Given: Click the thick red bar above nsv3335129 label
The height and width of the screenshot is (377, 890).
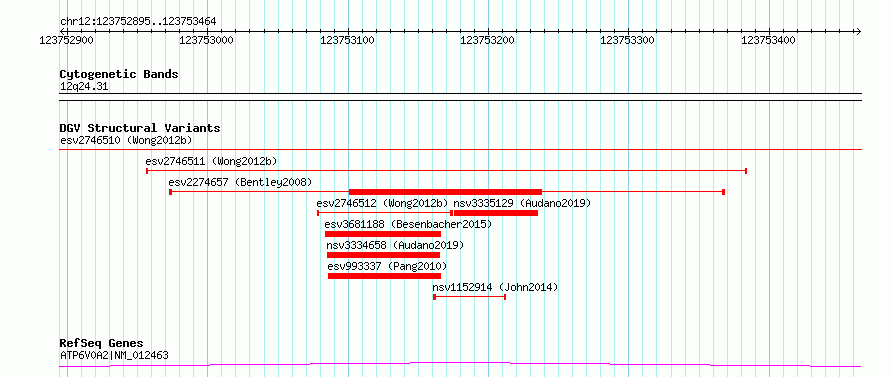Looking at the screenshot, I should coord(446,192).
